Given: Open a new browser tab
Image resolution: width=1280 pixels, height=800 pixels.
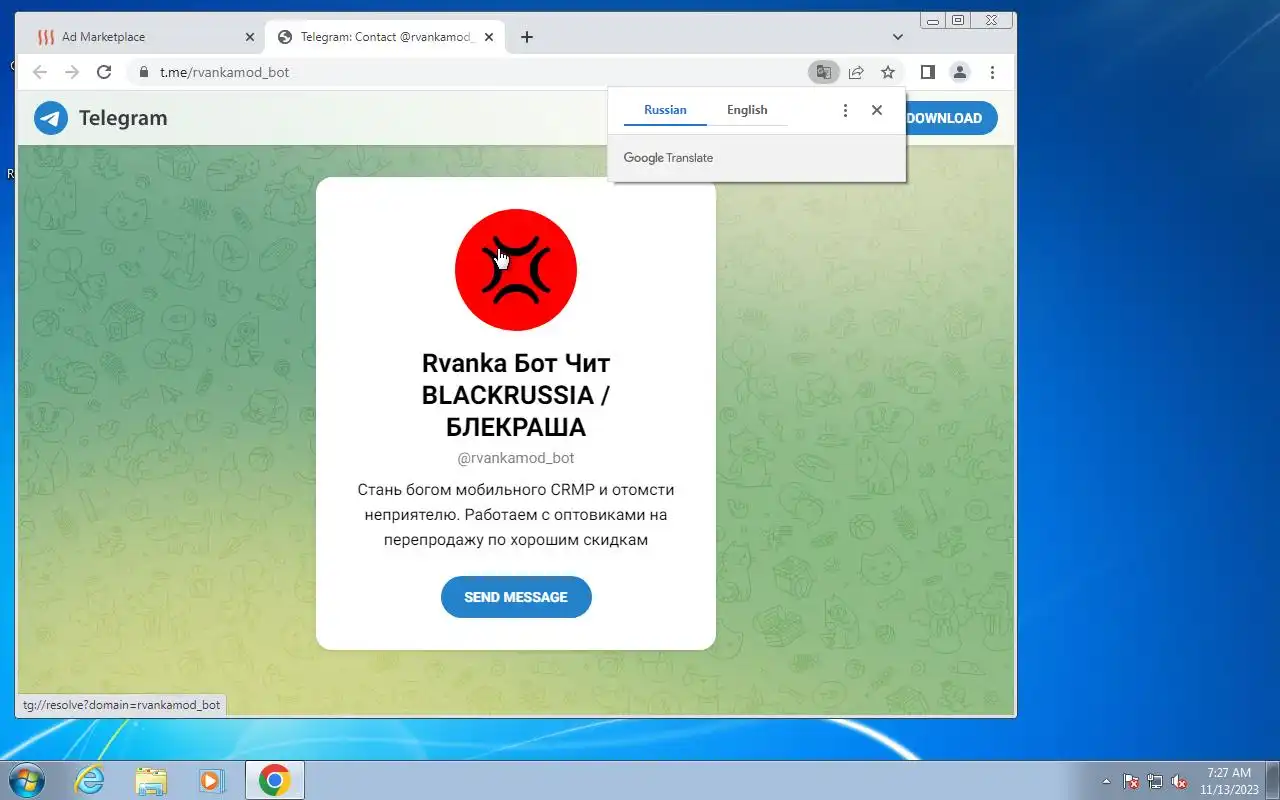Looking at the screenshot, I should 527,37.
